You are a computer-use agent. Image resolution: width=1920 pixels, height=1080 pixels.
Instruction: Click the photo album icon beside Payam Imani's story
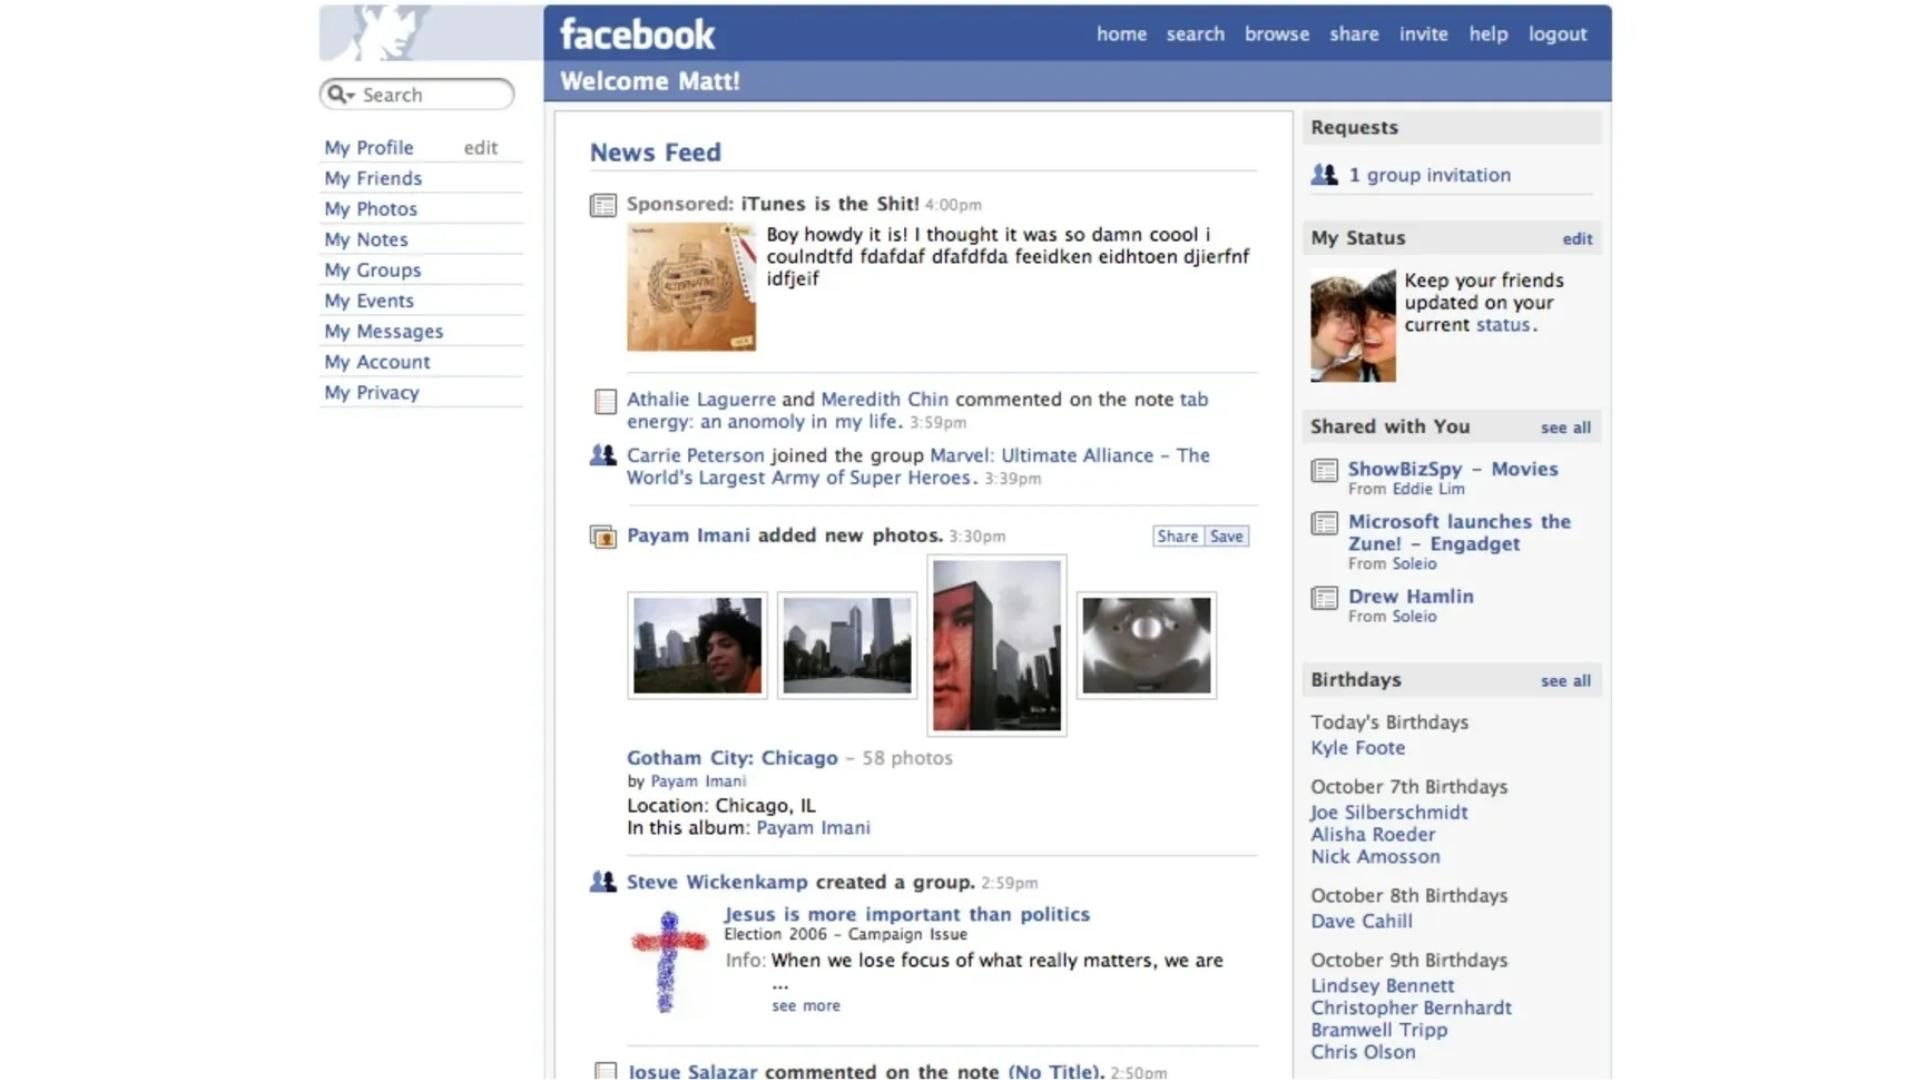point(604,537)
